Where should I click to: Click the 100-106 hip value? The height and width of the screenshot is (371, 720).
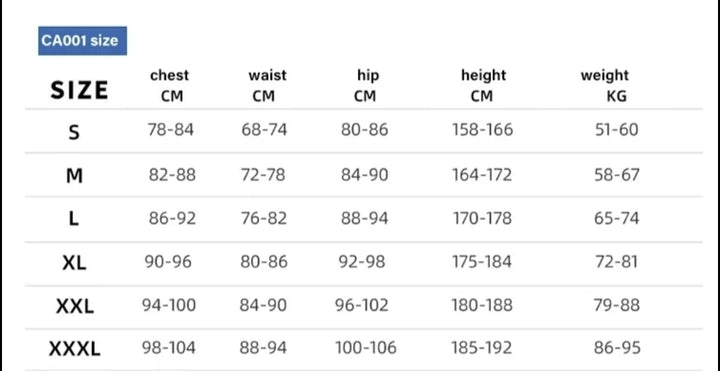pyautogui.click(x=366, y=348)
